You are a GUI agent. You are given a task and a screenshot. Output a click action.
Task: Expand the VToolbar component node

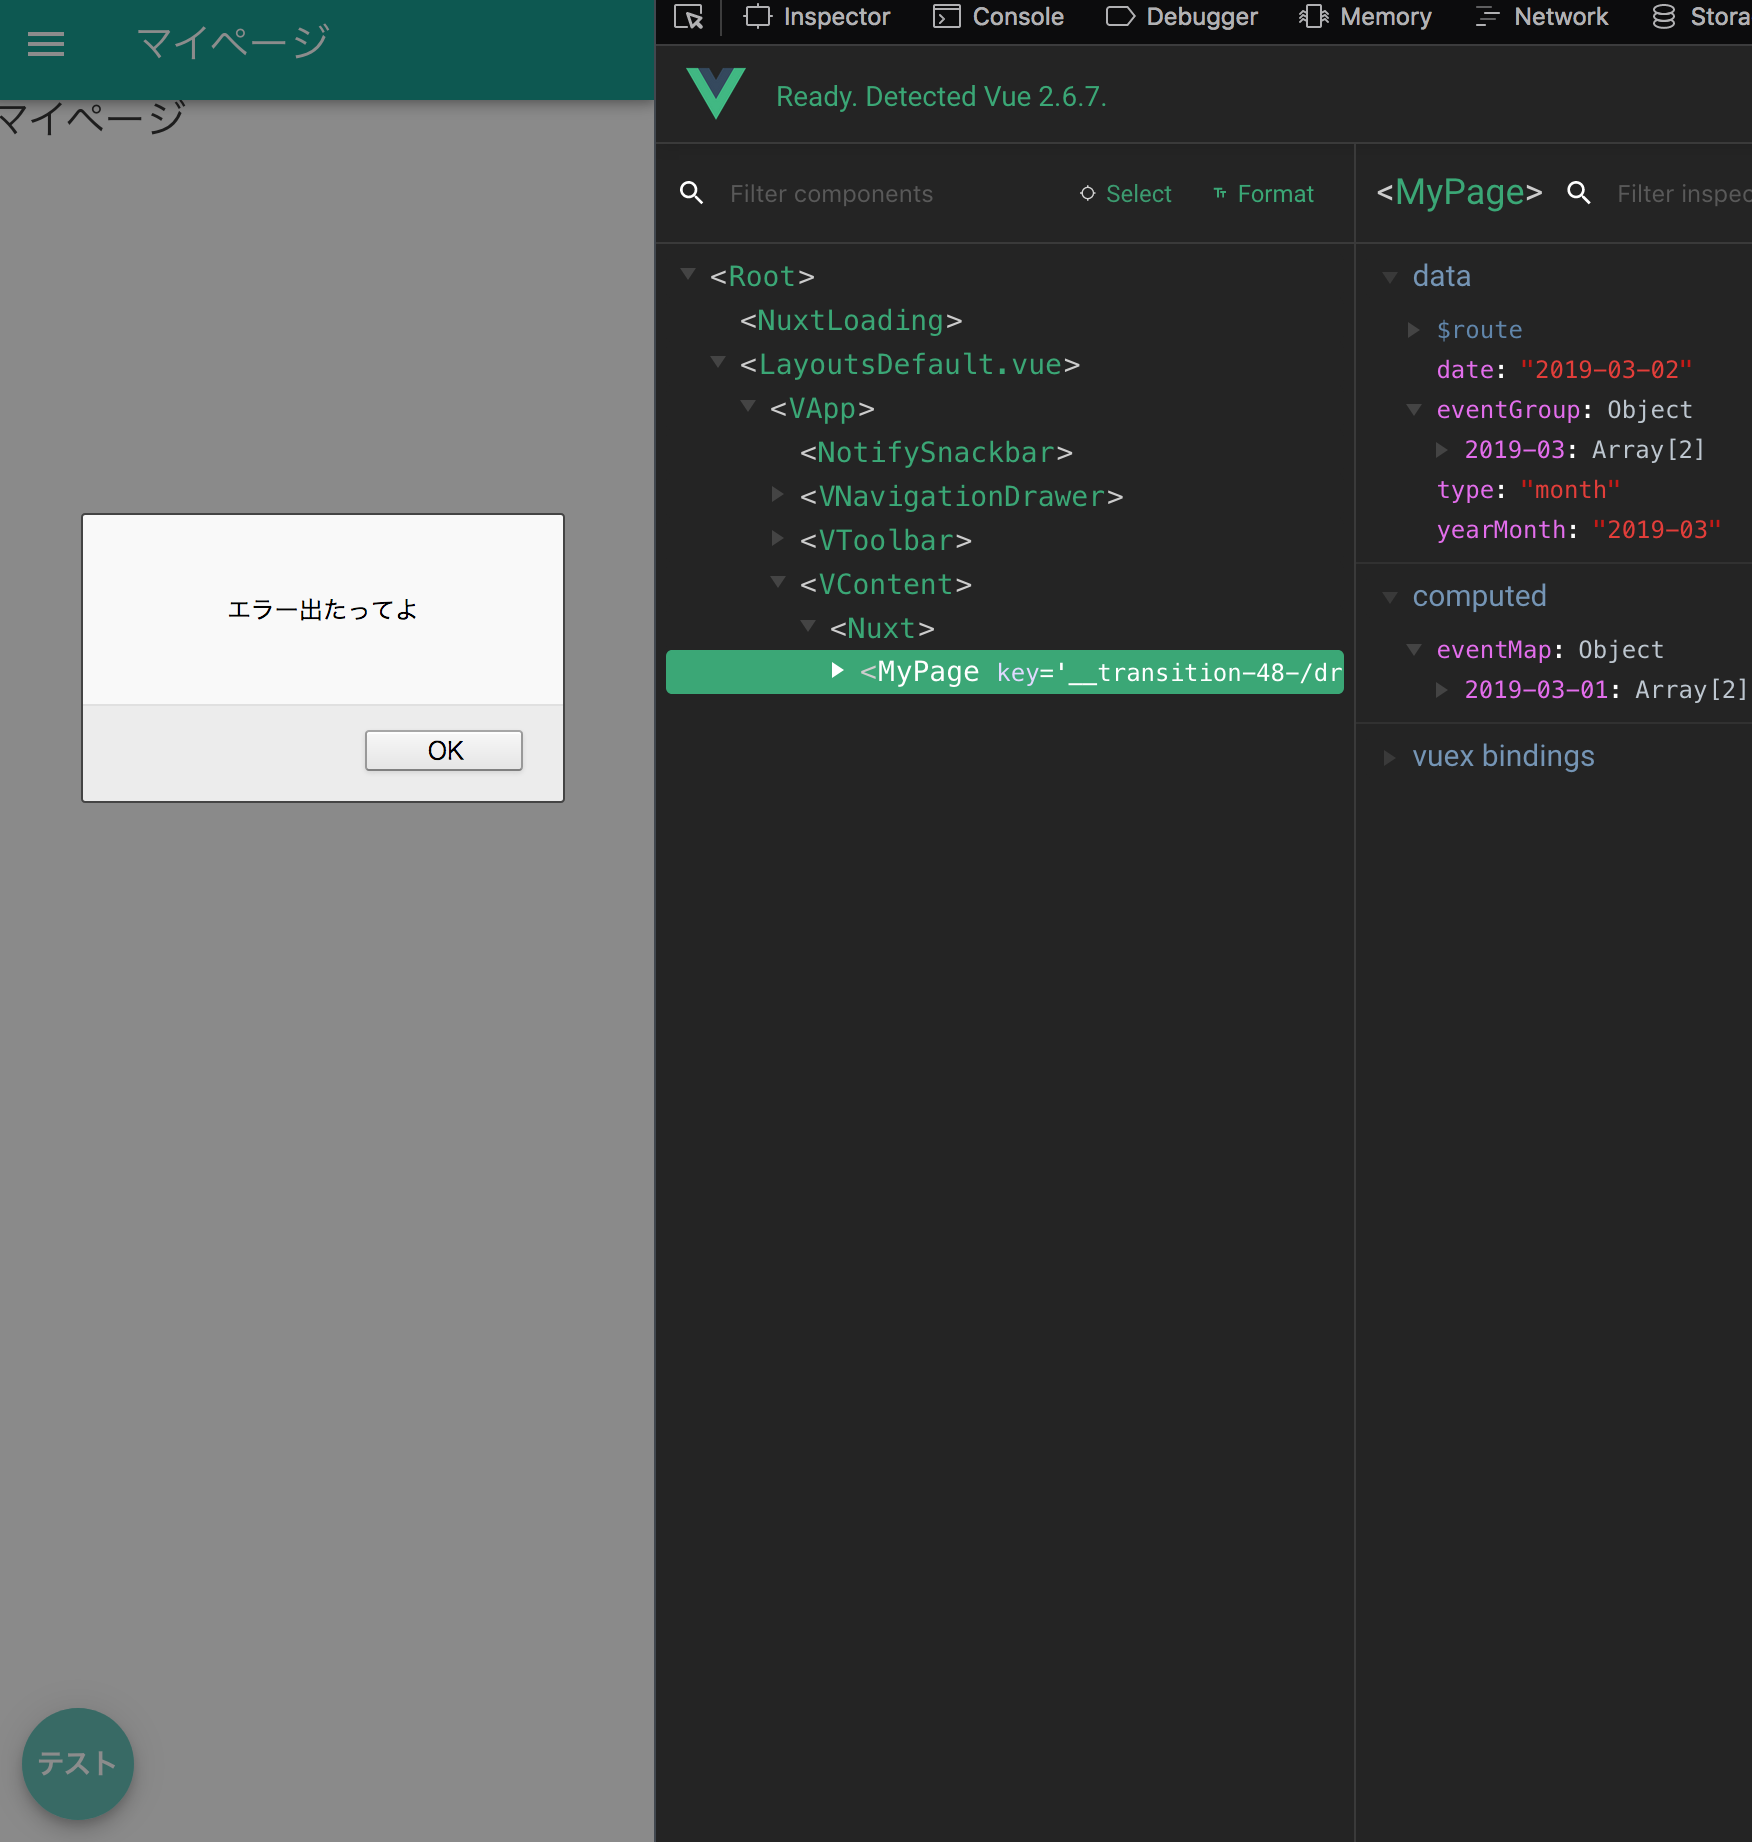(777, 538)
